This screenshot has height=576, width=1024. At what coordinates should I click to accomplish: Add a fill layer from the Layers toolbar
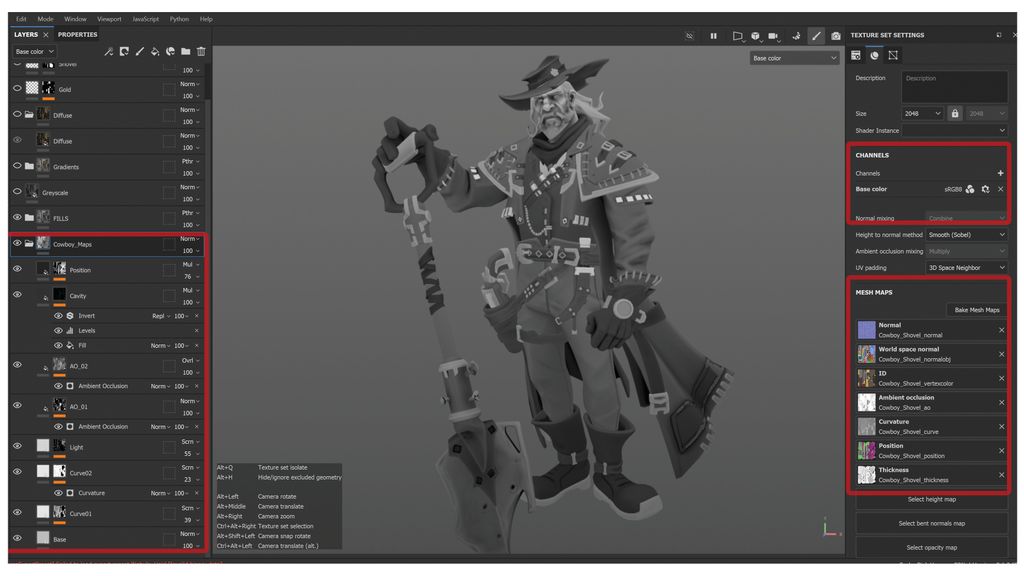(x=155, y=52)
